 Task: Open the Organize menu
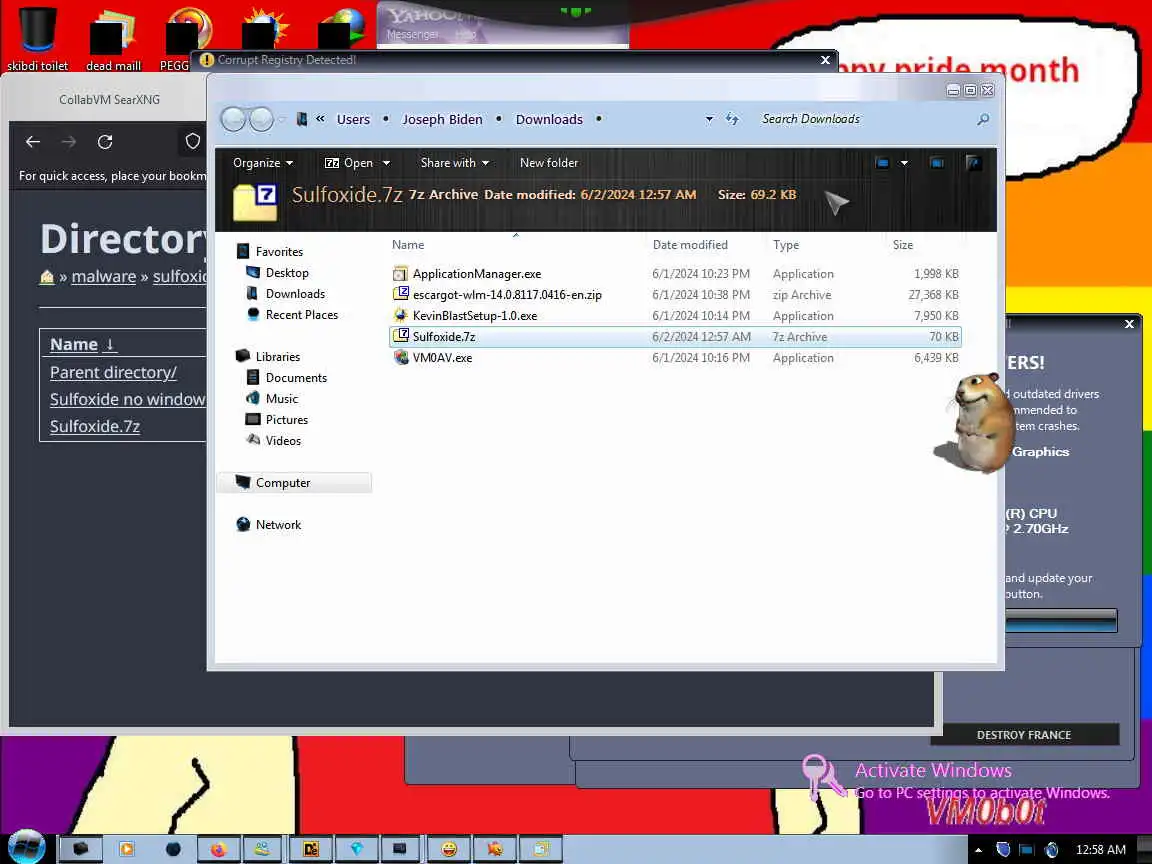tap(262, 163)
